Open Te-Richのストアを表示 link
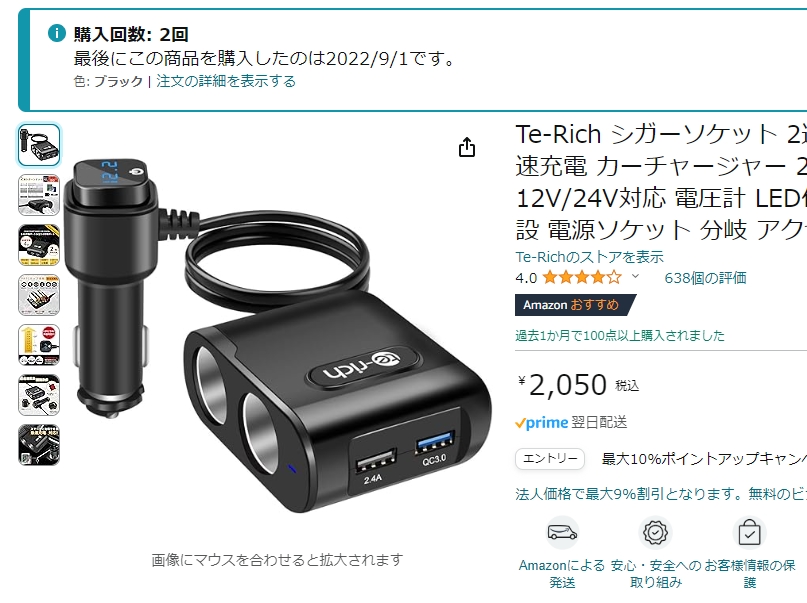The width and height of the screenshot is (807, 603). (589, 256)
